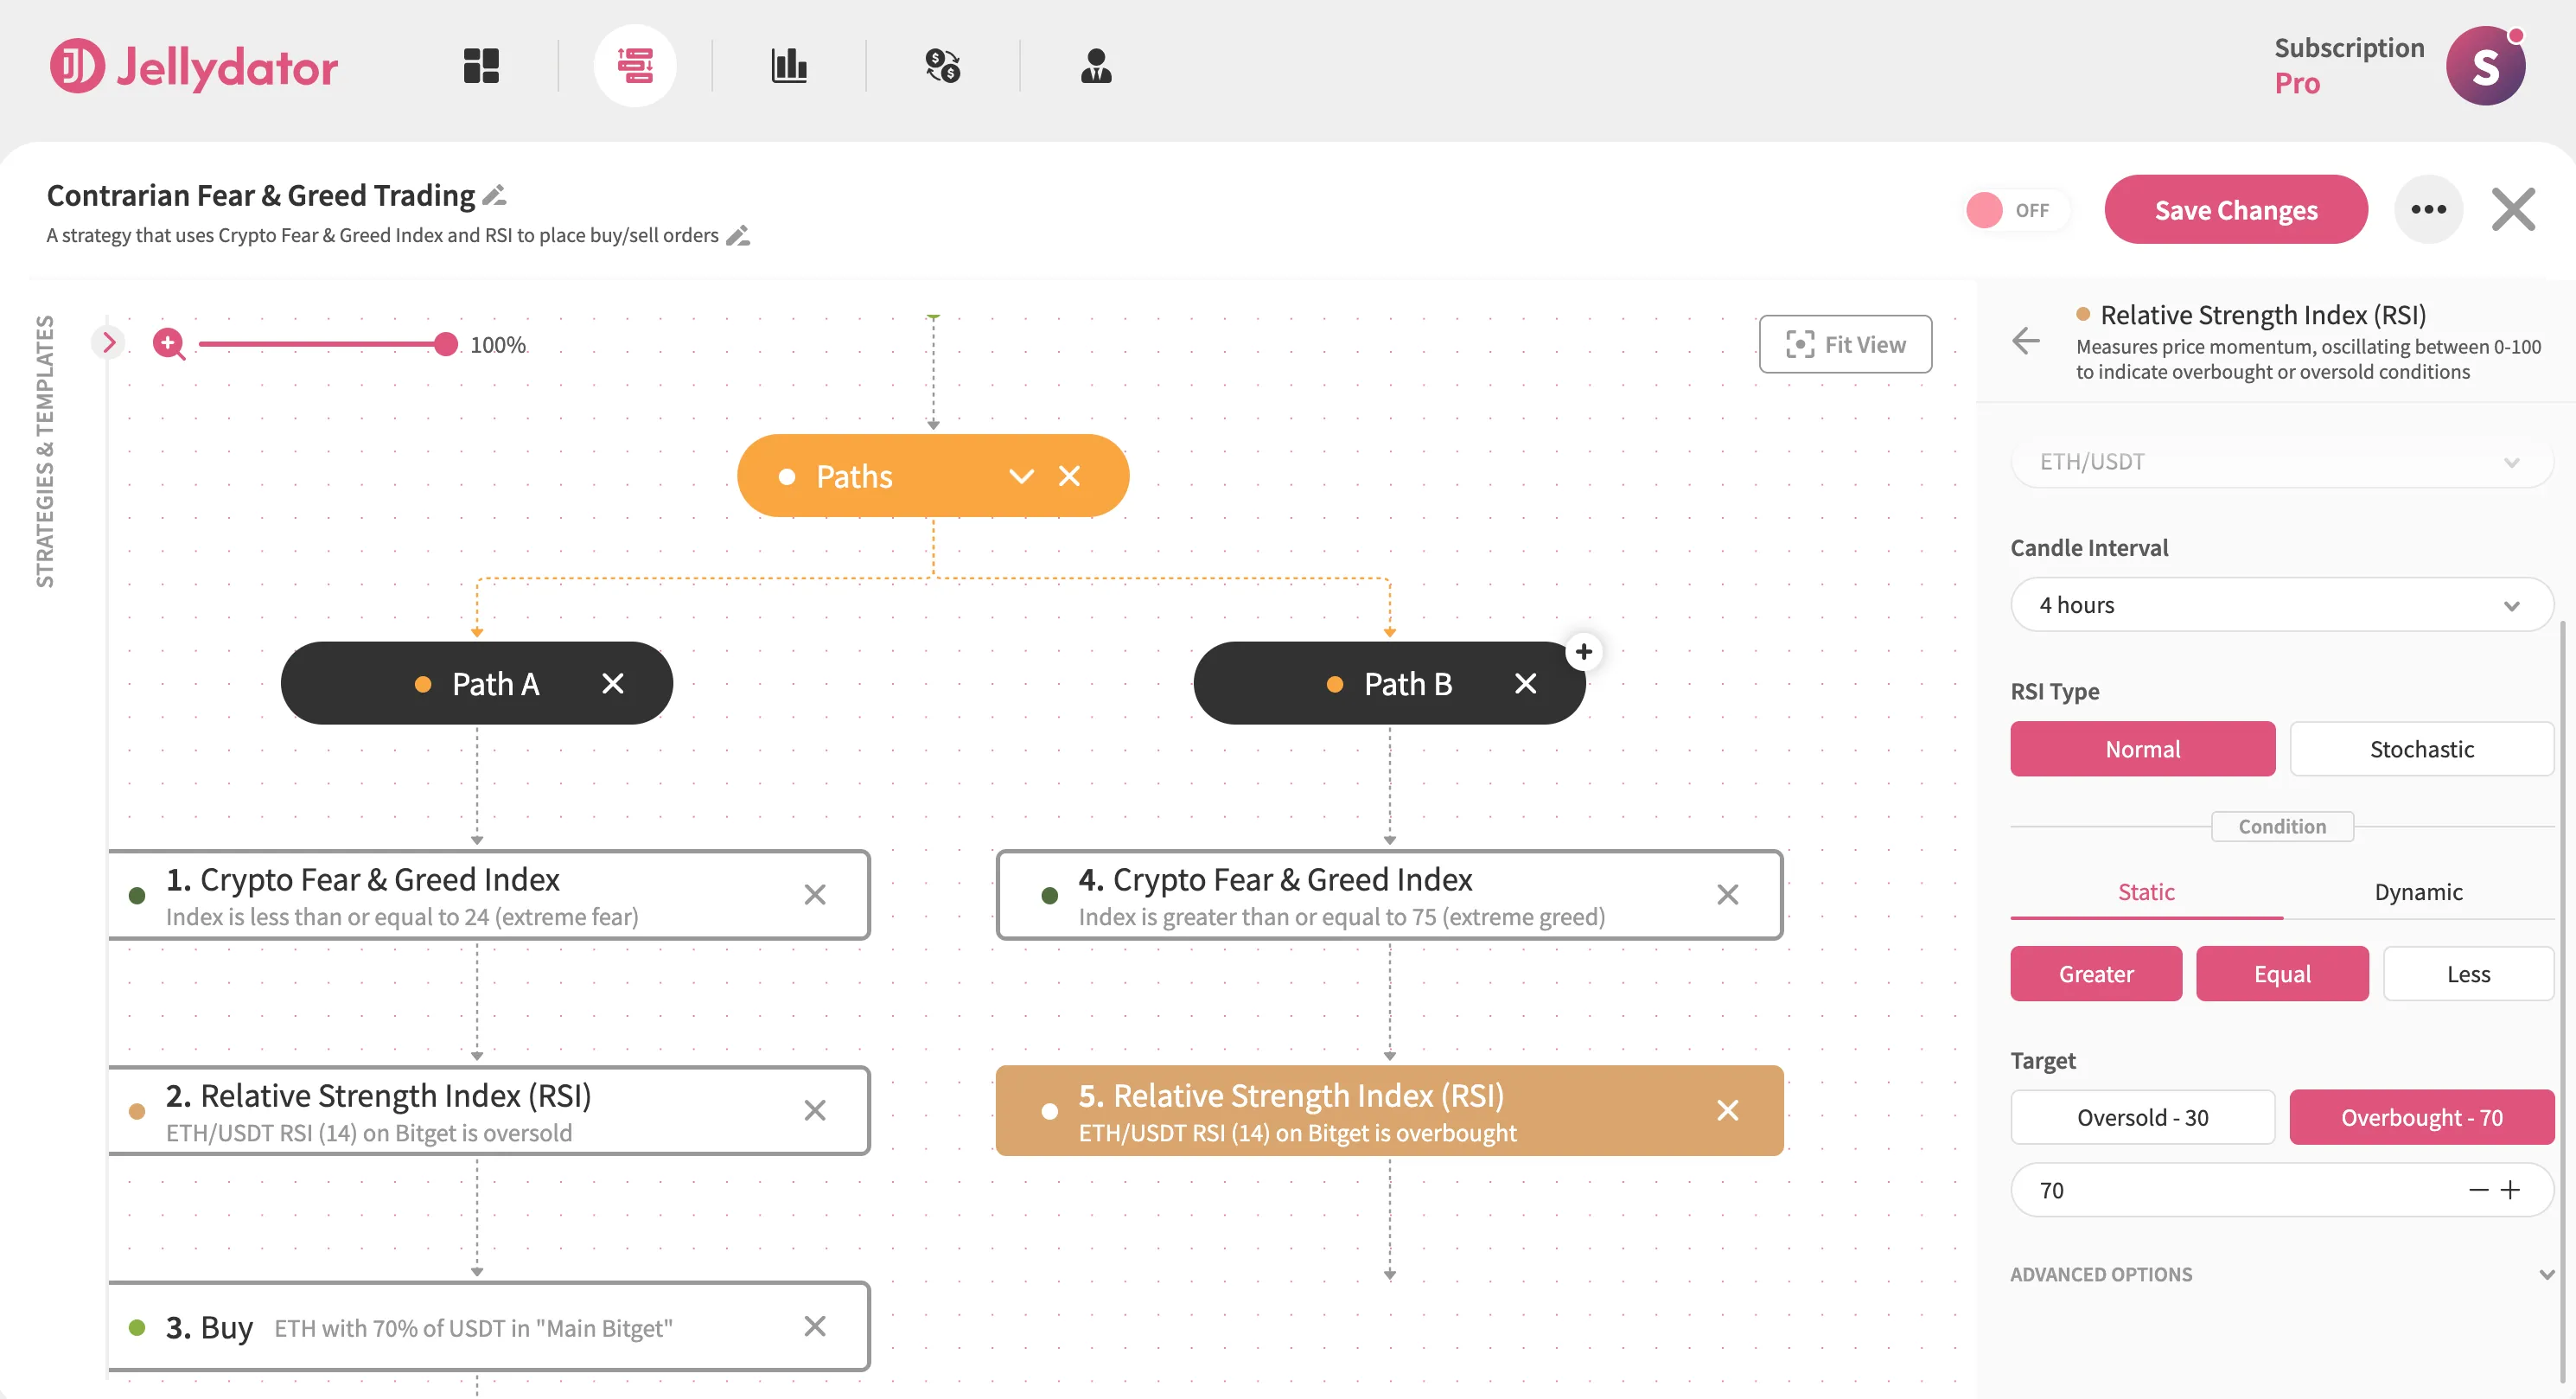Toggle the Equal condition

(x=2282, y=974)
